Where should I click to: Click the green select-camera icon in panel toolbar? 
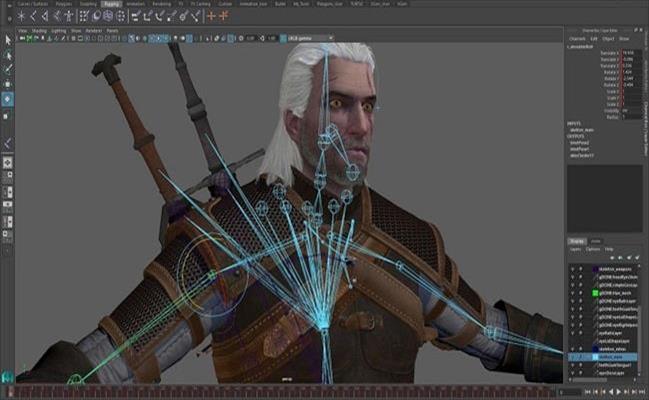pos(29,38)
